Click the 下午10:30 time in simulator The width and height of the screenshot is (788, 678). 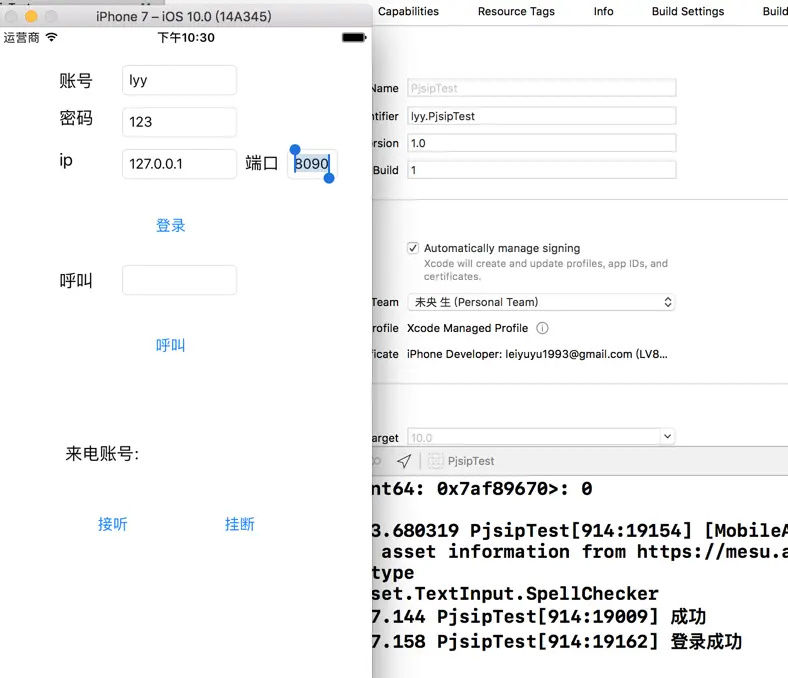[x=186, y=37]
